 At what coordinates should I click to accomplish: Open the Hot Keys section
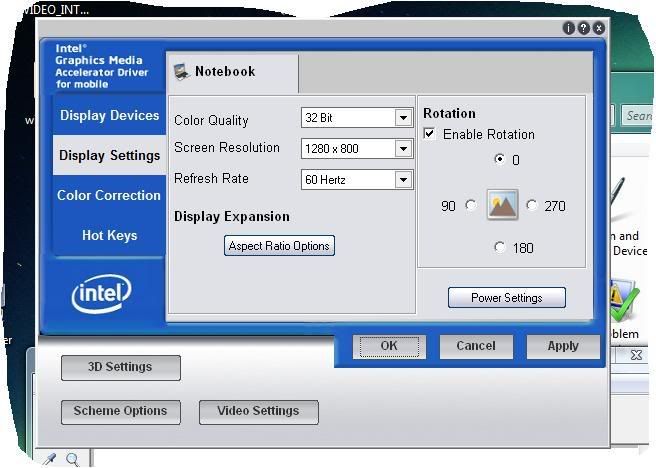(x=110, y=235)
